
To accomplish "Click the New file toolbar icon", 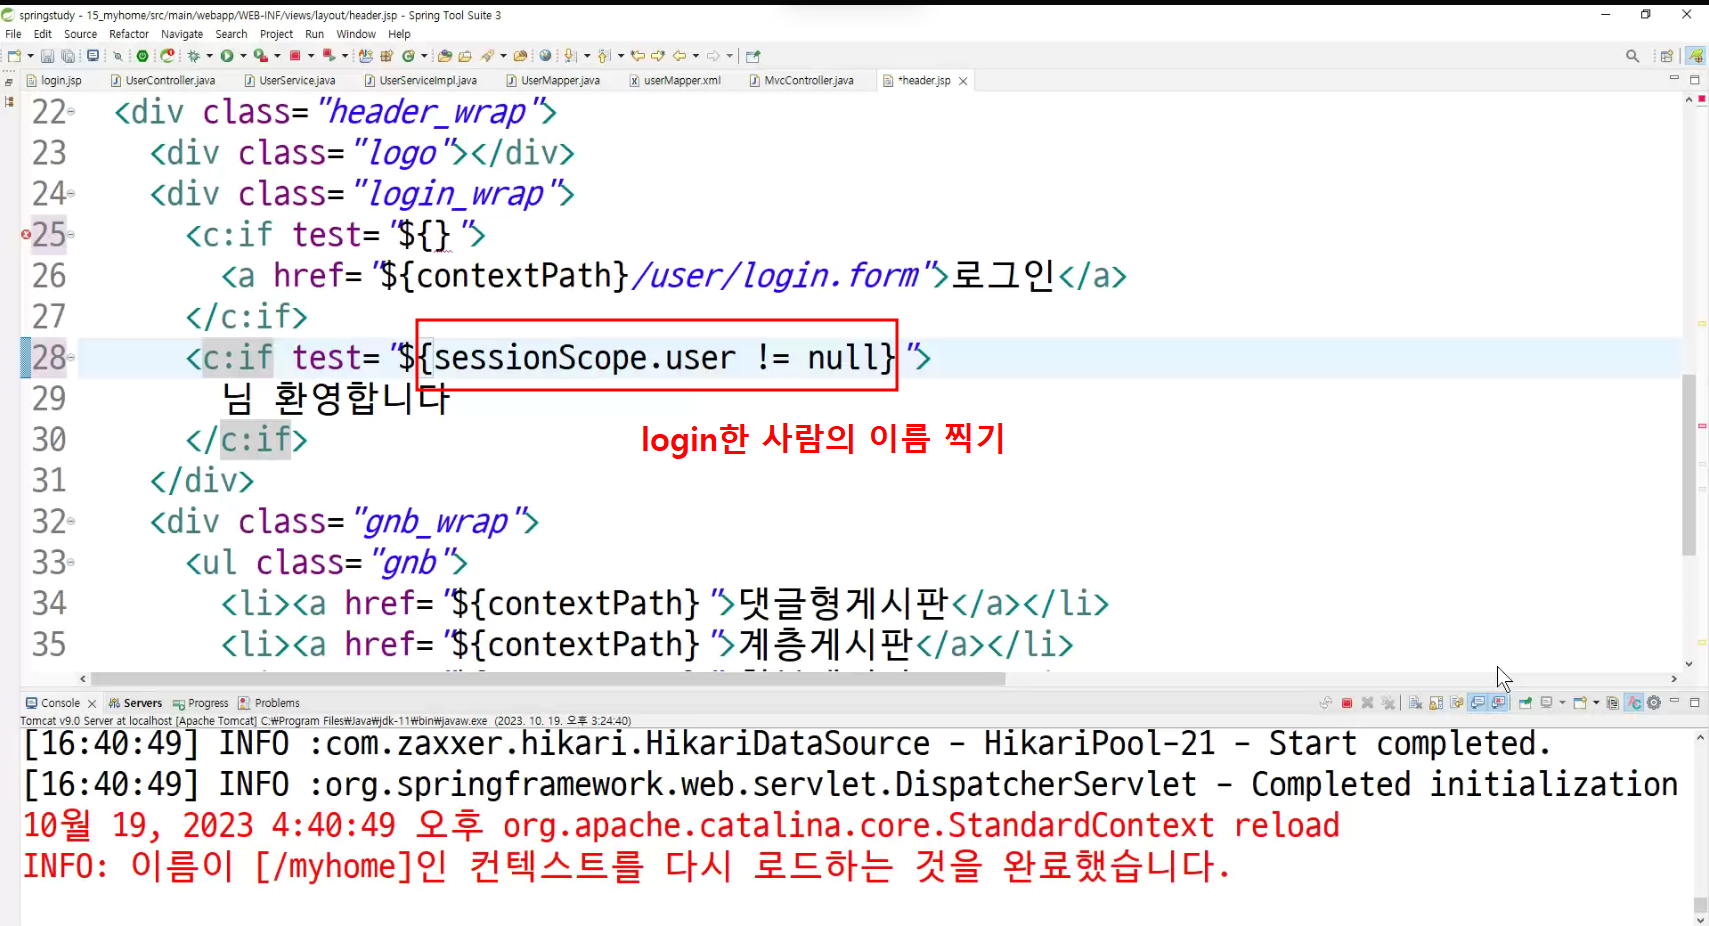I will 14,56.
